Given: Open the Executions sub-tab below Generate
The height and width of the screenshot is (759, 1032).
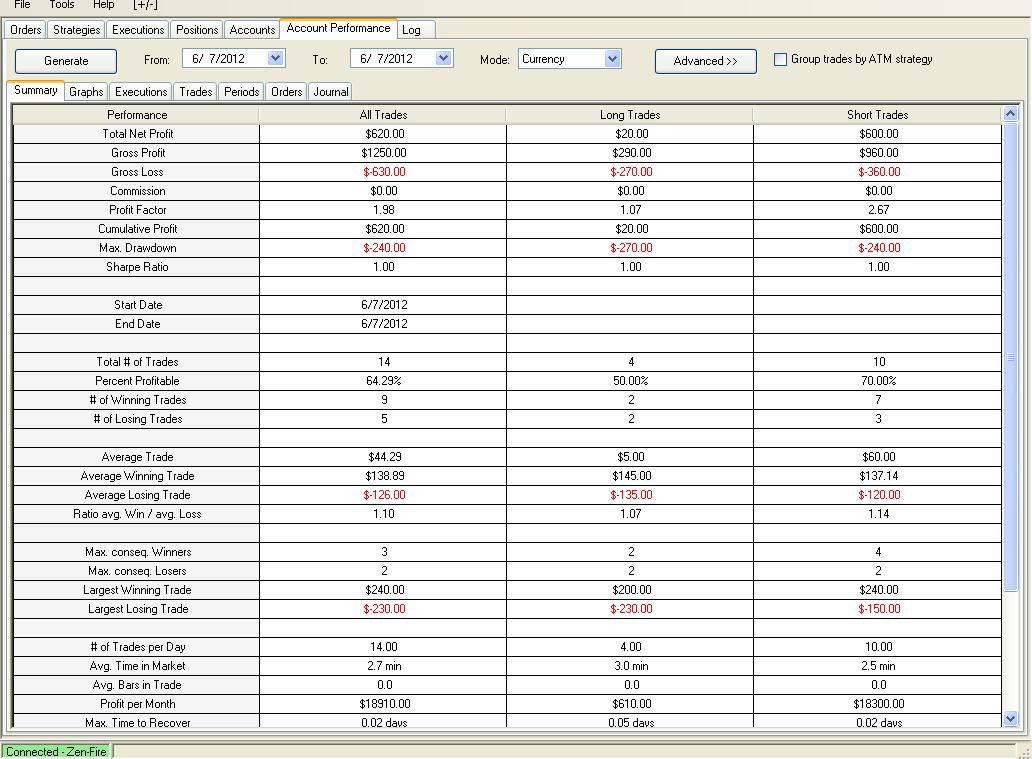Looking at the screenshot, I should pyautogui.click(x=141, y=92).
